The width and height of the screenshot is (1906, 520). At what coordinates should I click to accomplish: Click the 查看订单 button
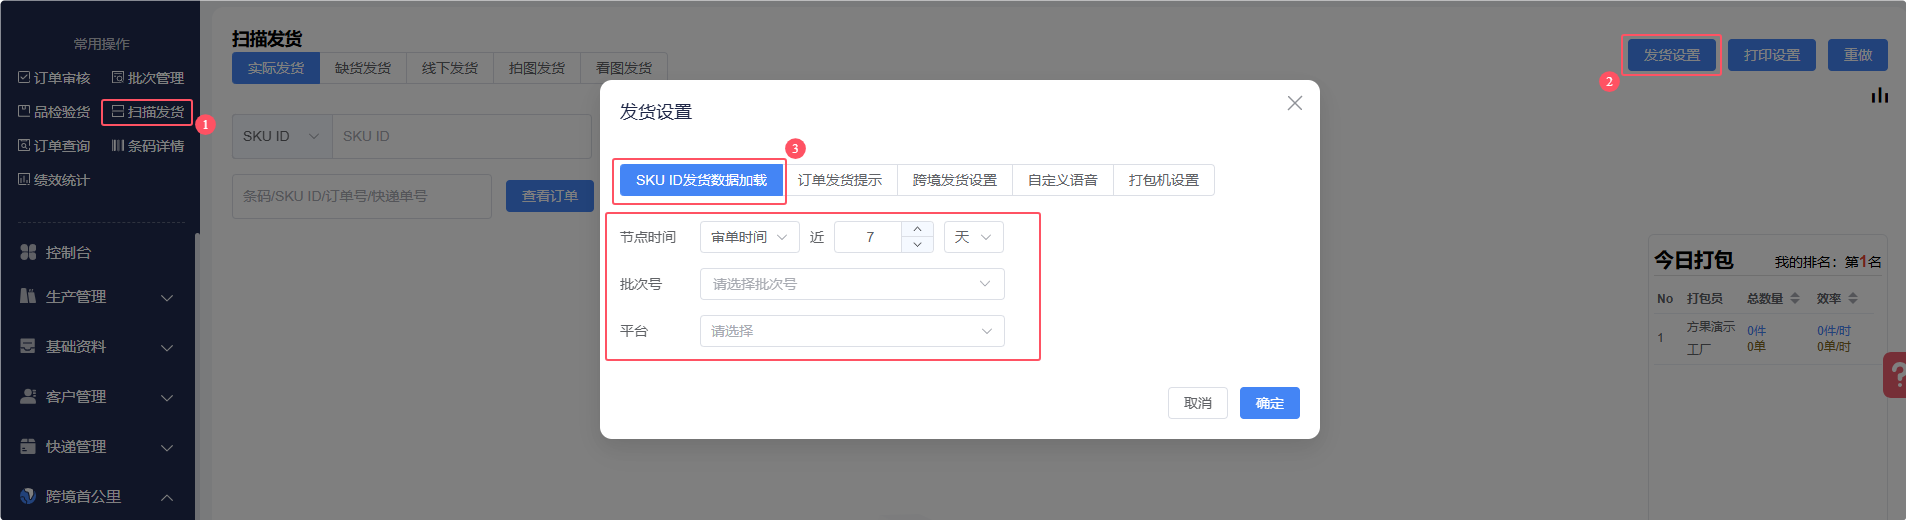pyautogui.click(x=550, y=196)
